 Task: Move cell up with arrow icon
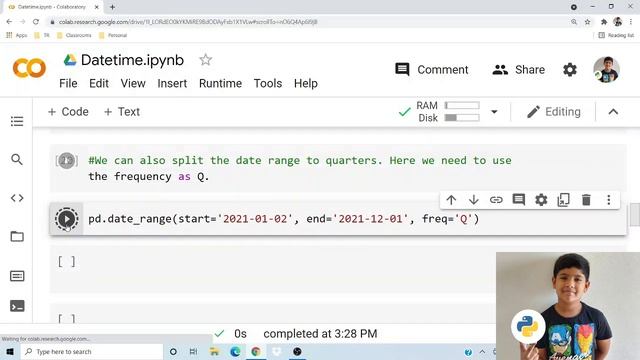point(451,200)
